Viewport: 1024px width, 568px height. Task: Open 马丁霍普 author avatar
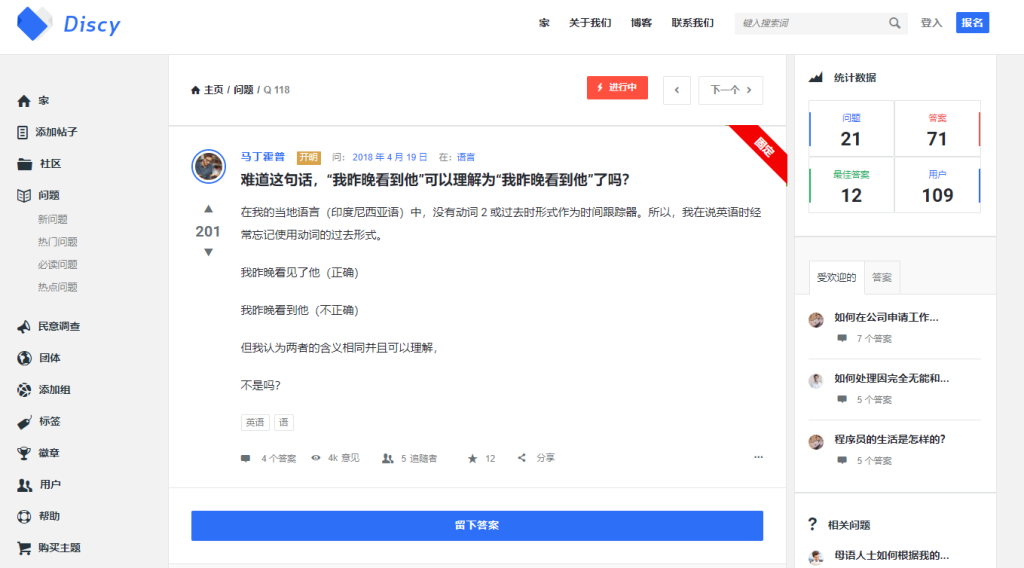208,166
